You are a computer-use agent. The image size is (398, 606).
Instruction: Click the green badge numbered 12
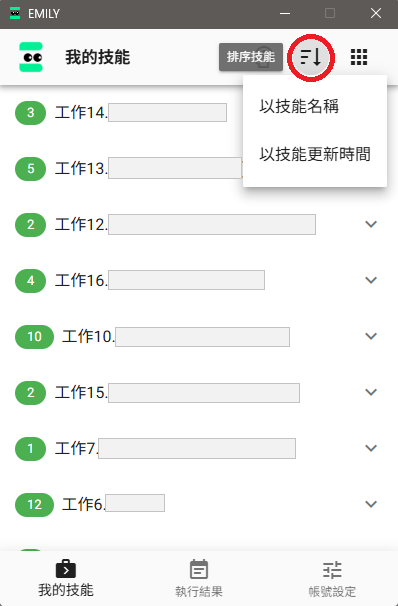click(34, 505)
